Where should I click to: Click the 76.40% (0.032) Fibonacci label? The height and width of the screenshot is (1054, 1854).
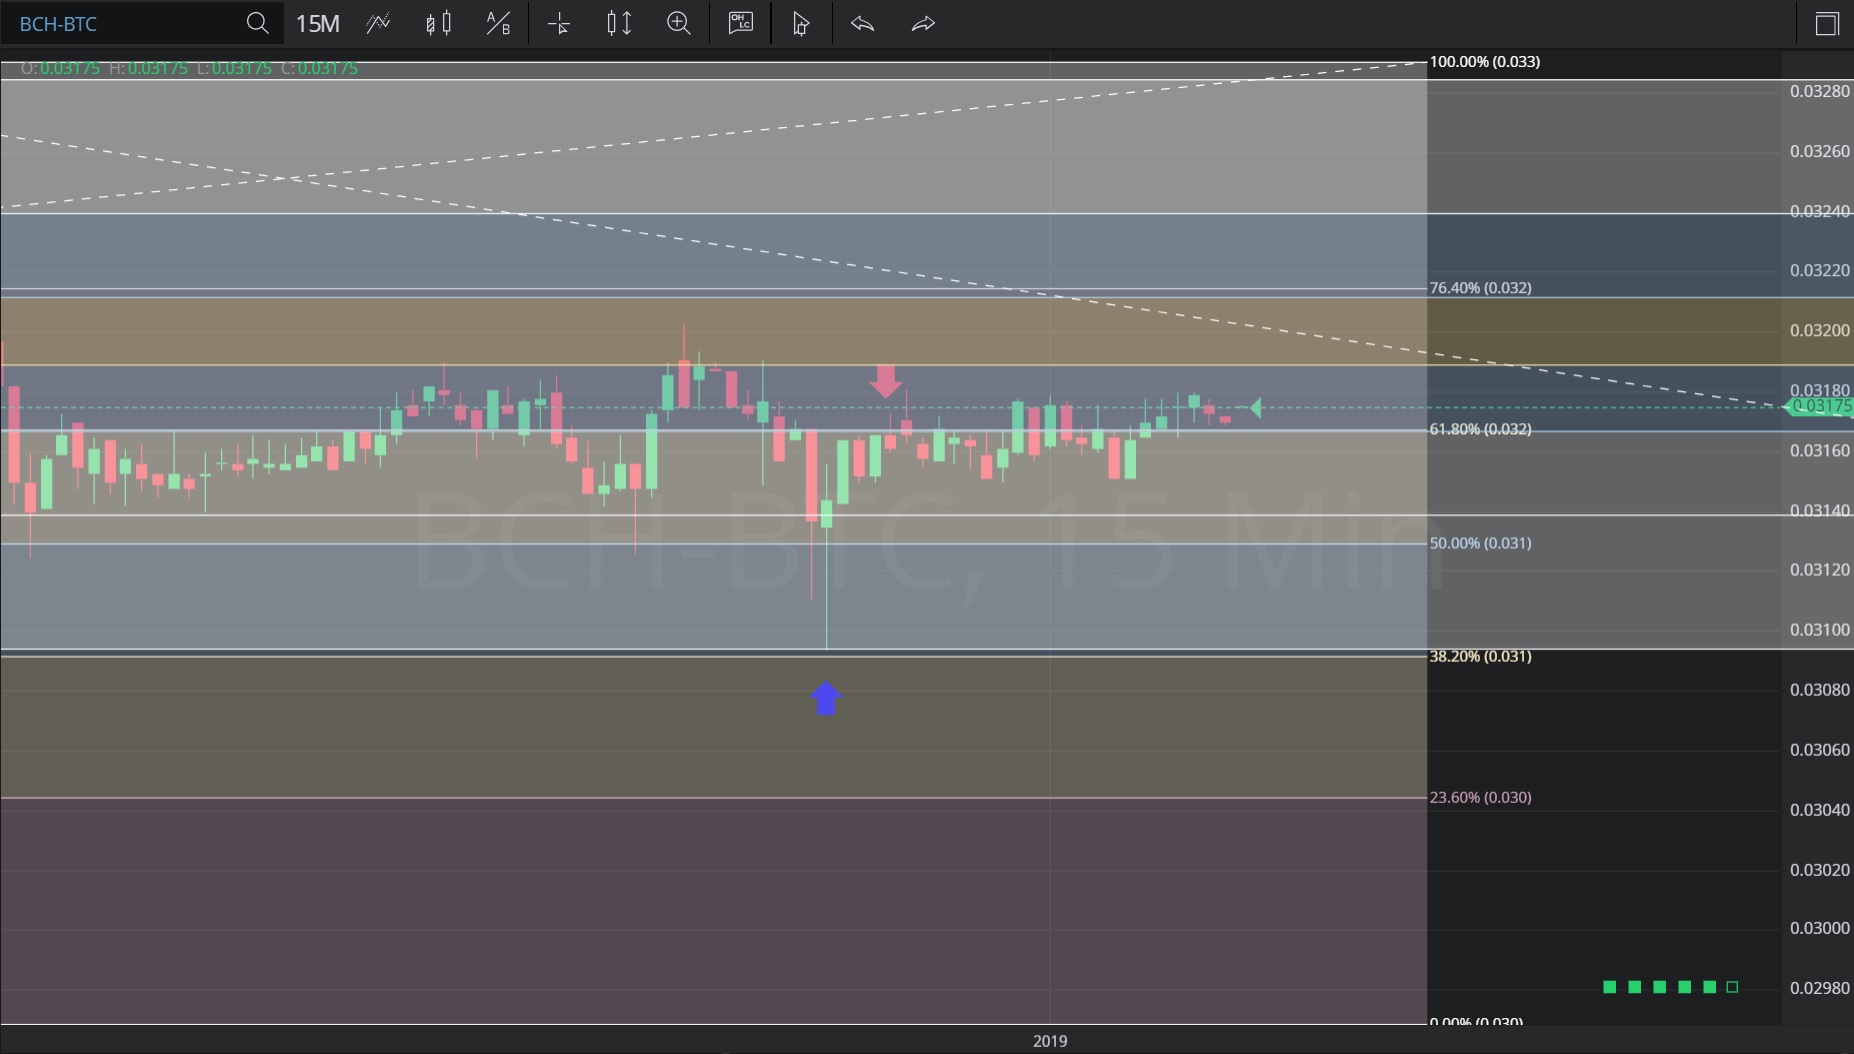1480,288
